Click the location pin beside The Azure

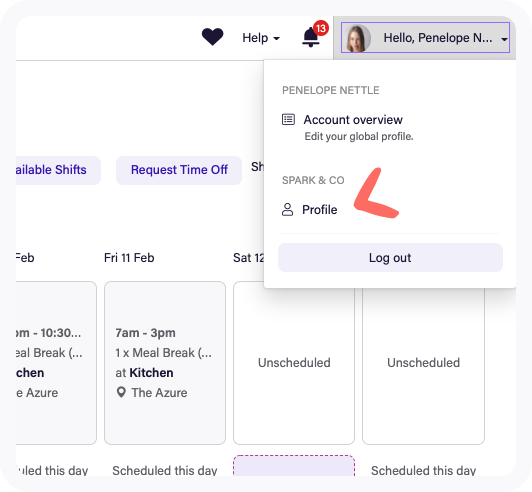(x=121, y=392)
